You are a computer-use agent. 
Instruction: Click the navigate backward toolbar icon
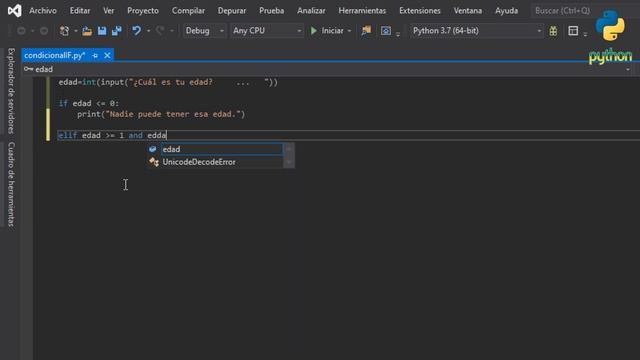(x=21, y=31)
